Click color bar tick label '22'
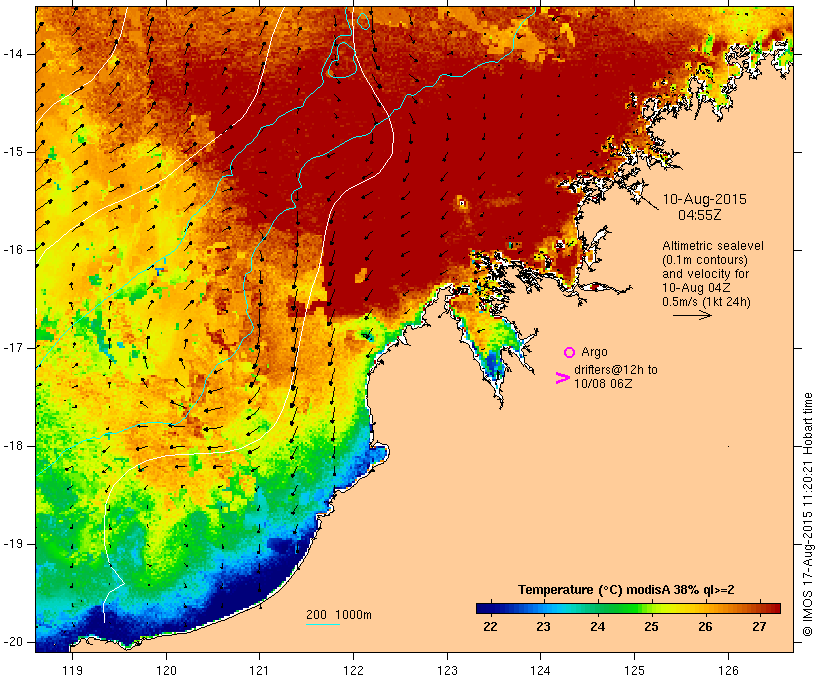Screen dimensions: 820x680 (490, 627)
